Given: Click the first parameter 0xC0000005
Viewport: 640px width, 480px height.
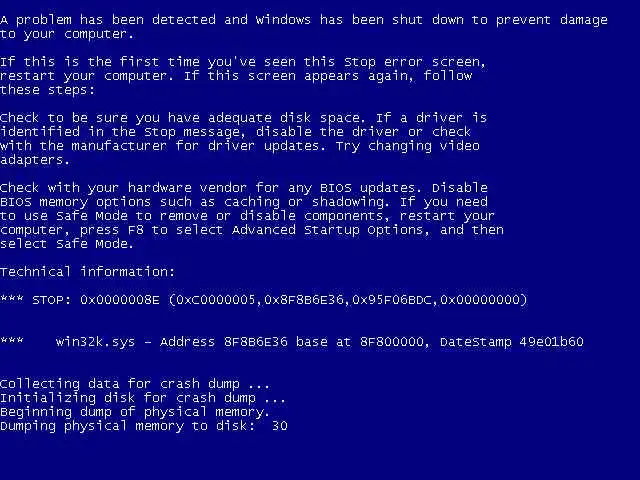Looking at the screenshot, I should [x=216, y=300].
